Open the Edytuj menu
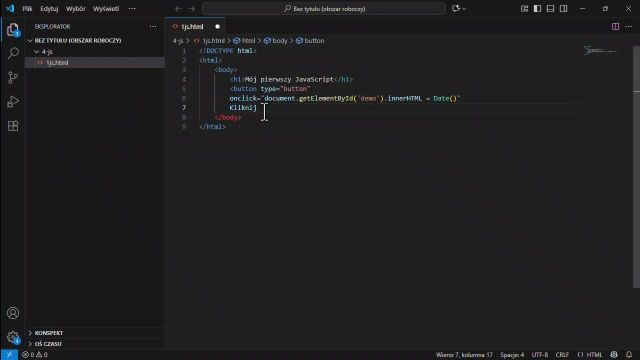This screenshot has height=360, width=640. pyautogui.click(x=49, y=9)
